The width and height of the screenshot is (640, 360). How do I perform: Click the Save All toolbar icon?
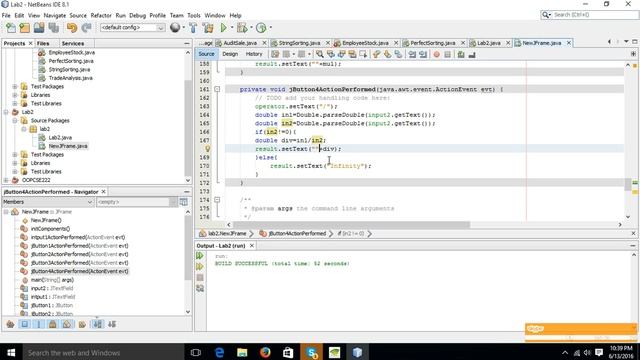pos(53,28)
